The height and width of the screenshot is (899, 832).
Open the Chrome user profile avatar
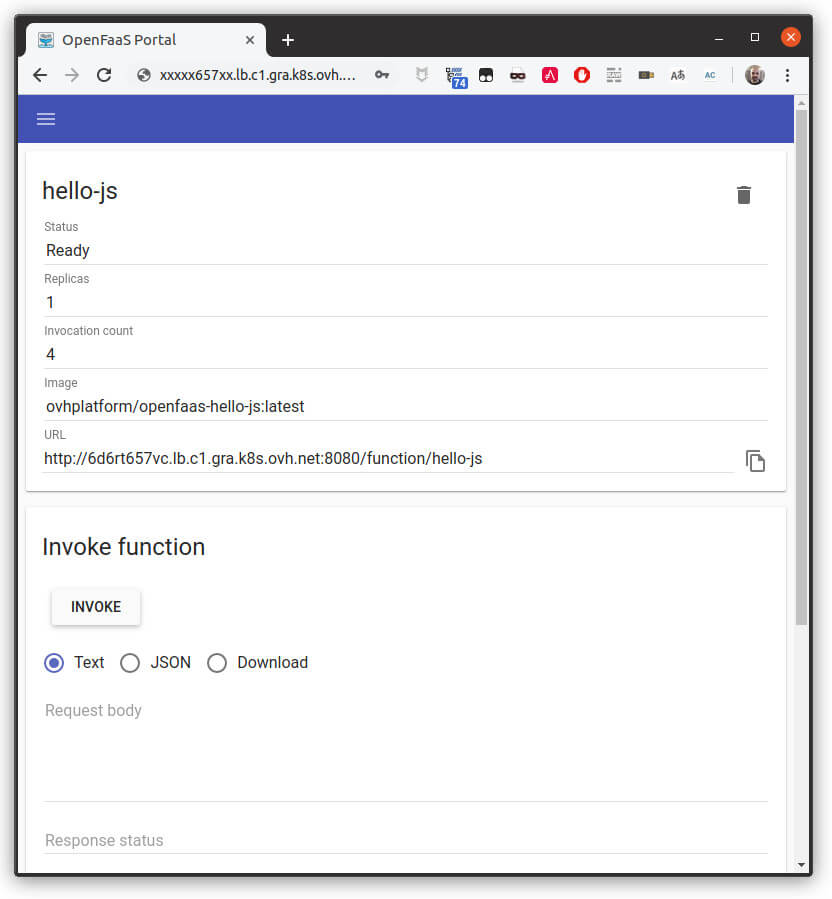754,75
